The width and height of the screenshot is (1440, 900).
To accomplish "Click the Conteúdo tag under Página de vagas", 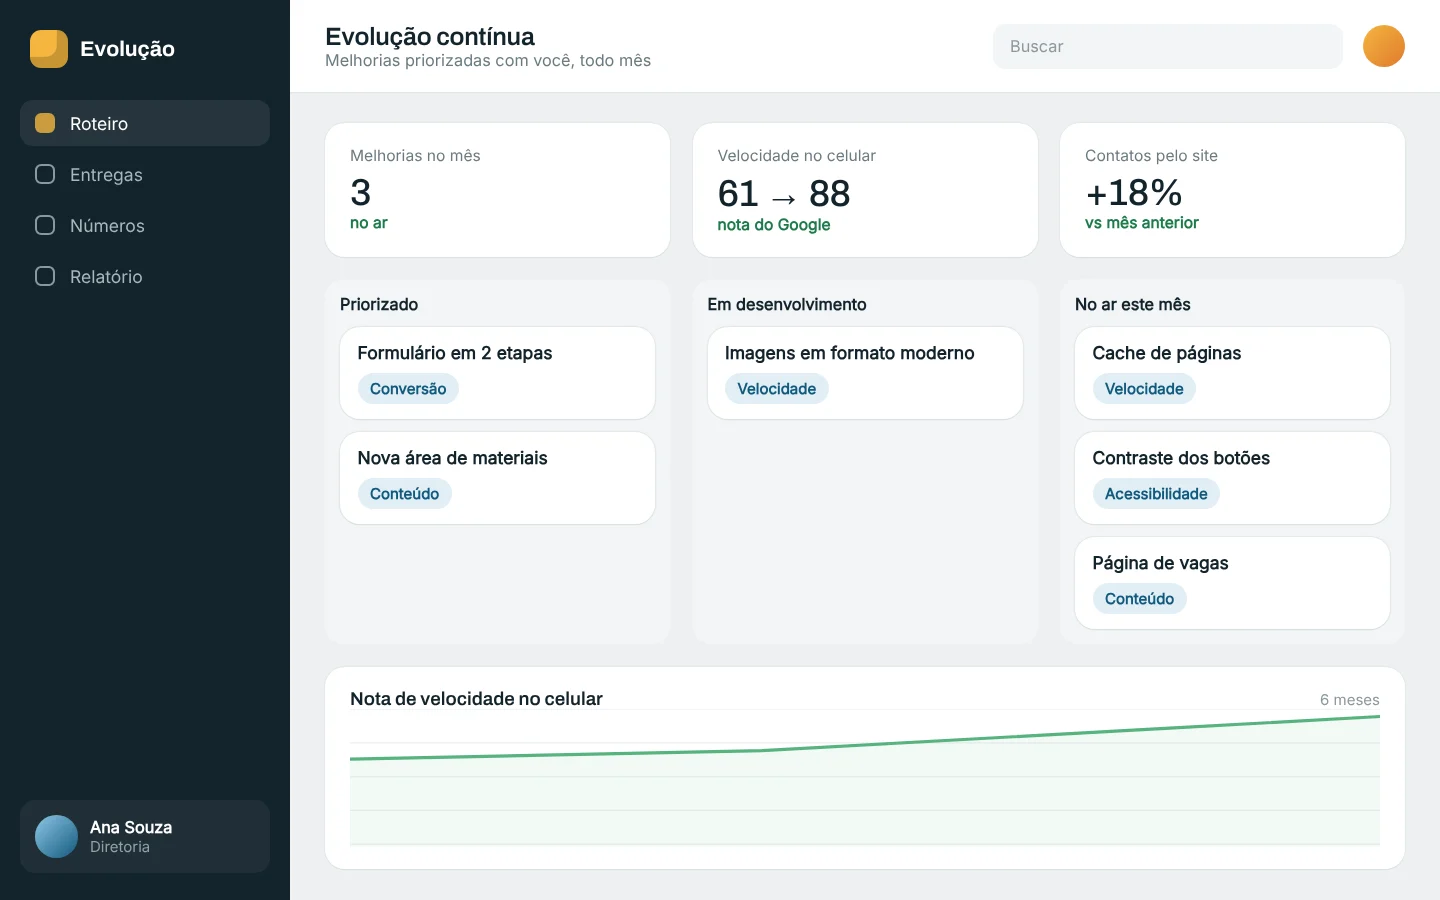I will pyautogui.click(x=1140, y=599).
